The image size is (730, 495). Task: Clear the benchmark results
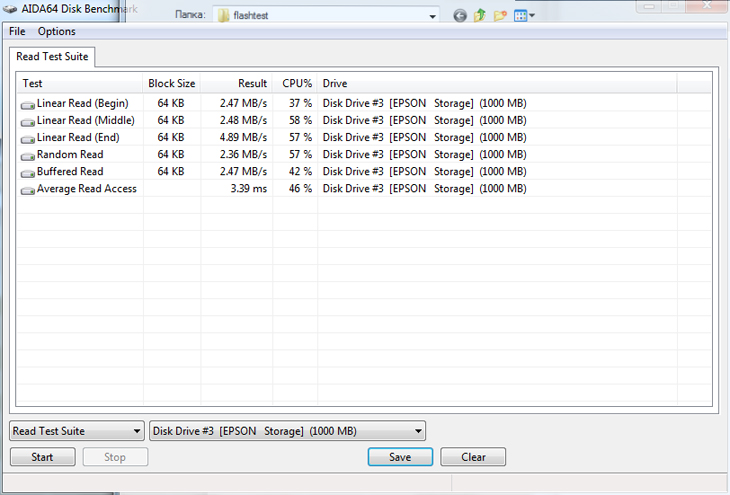(473, 457)
